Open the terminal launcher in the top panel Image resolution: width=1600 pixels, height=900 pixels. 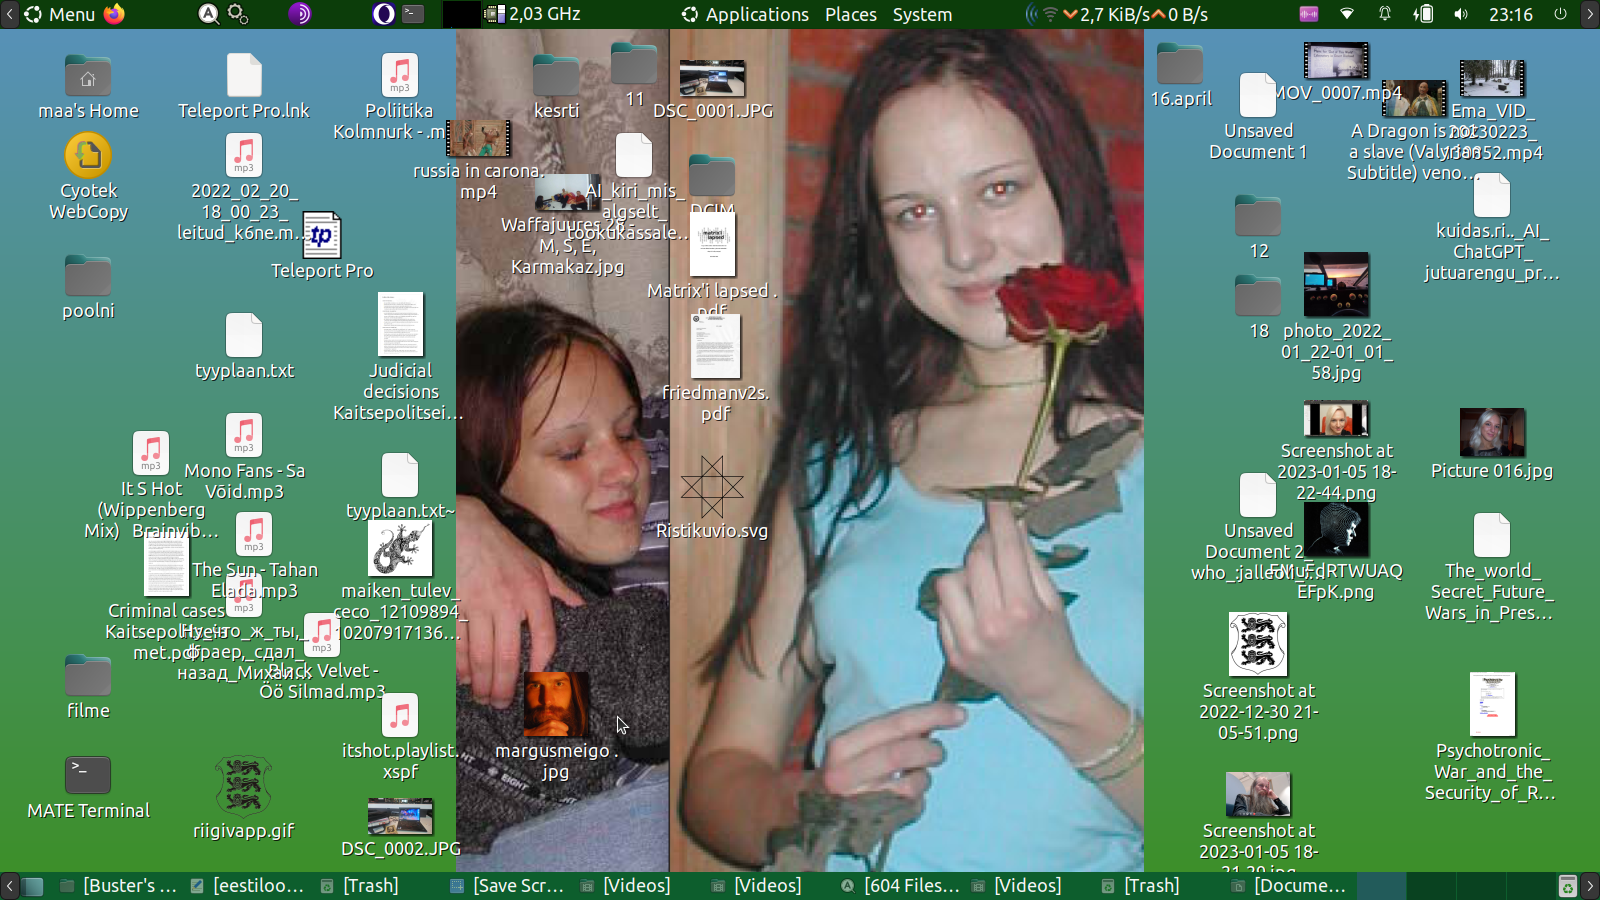pos(413,14)
